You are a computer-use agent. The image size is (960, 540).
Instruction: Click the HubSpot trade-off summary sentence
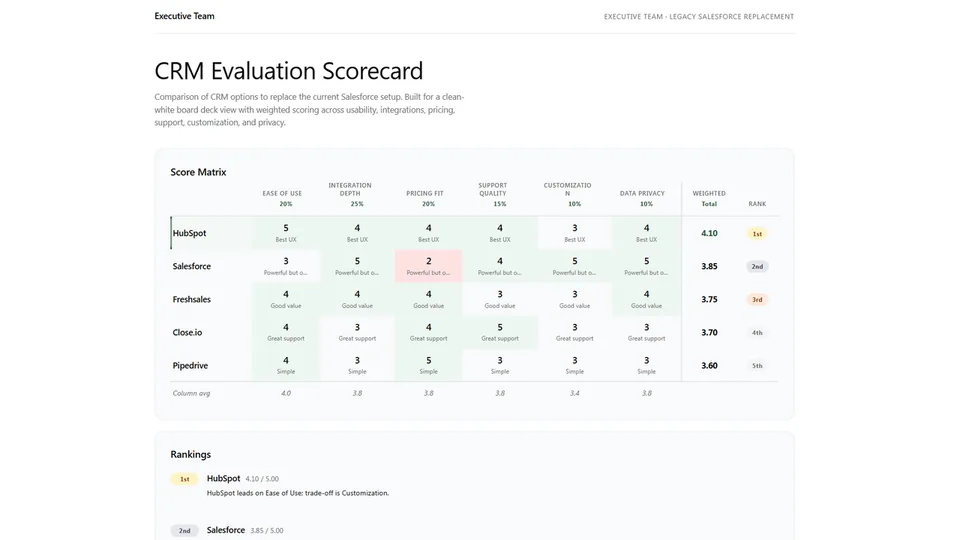click(298, 493)
